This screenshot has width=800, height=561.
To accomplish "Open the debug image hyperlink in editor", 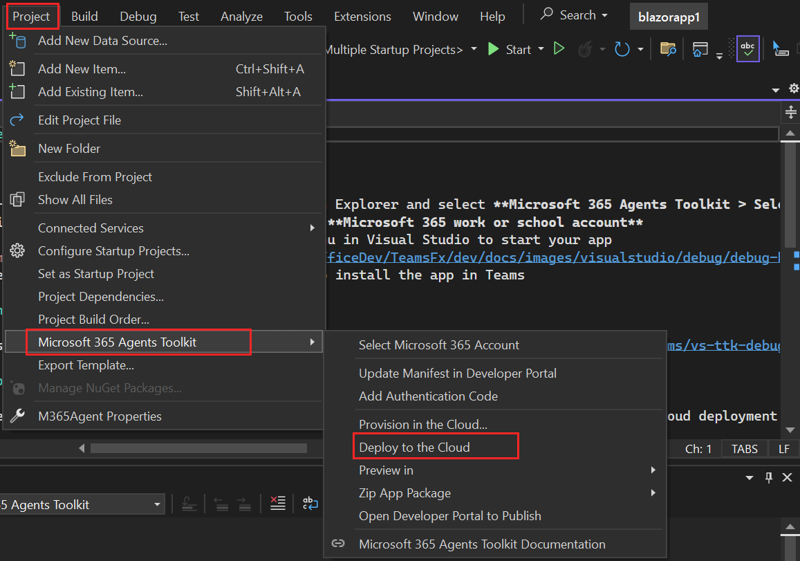I will coord(550,257).
